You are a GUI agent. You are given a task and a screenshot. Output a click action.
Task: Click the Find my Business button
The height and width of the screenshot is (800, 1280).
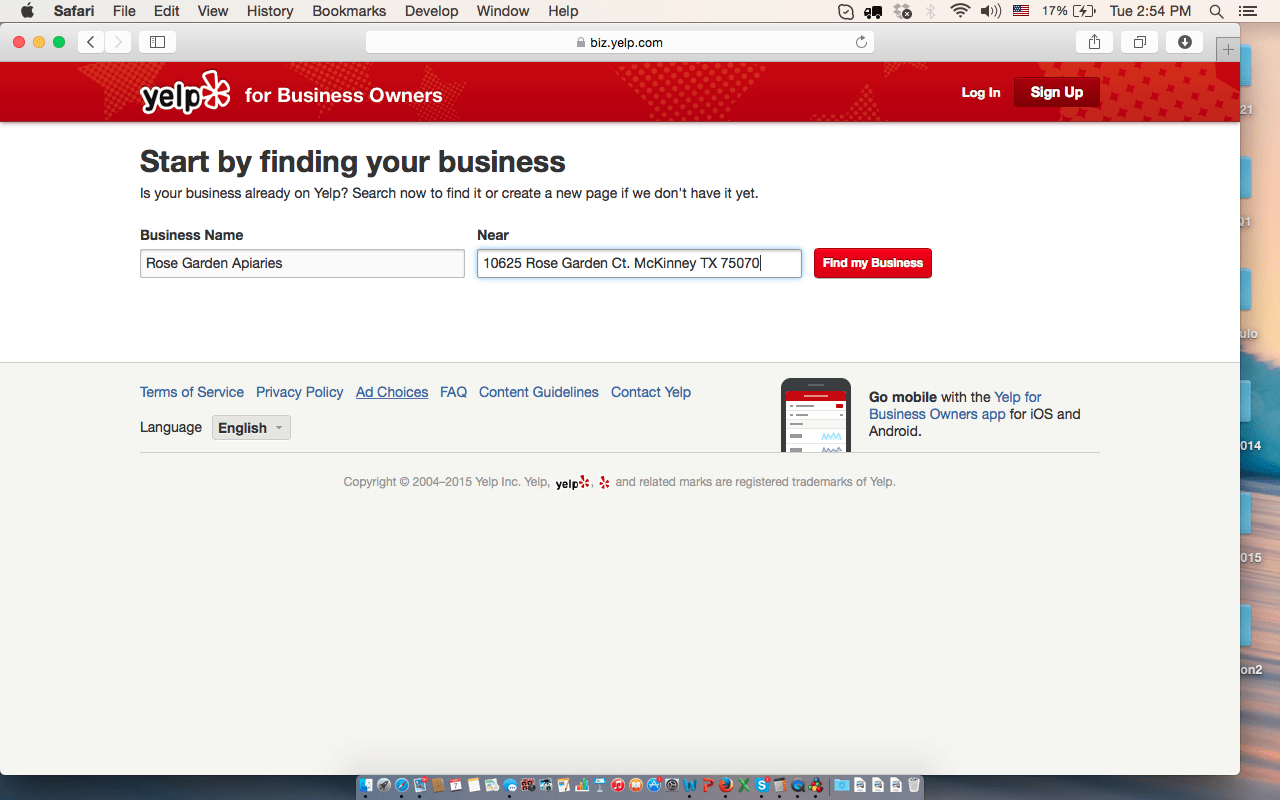[x=873, y=263]
